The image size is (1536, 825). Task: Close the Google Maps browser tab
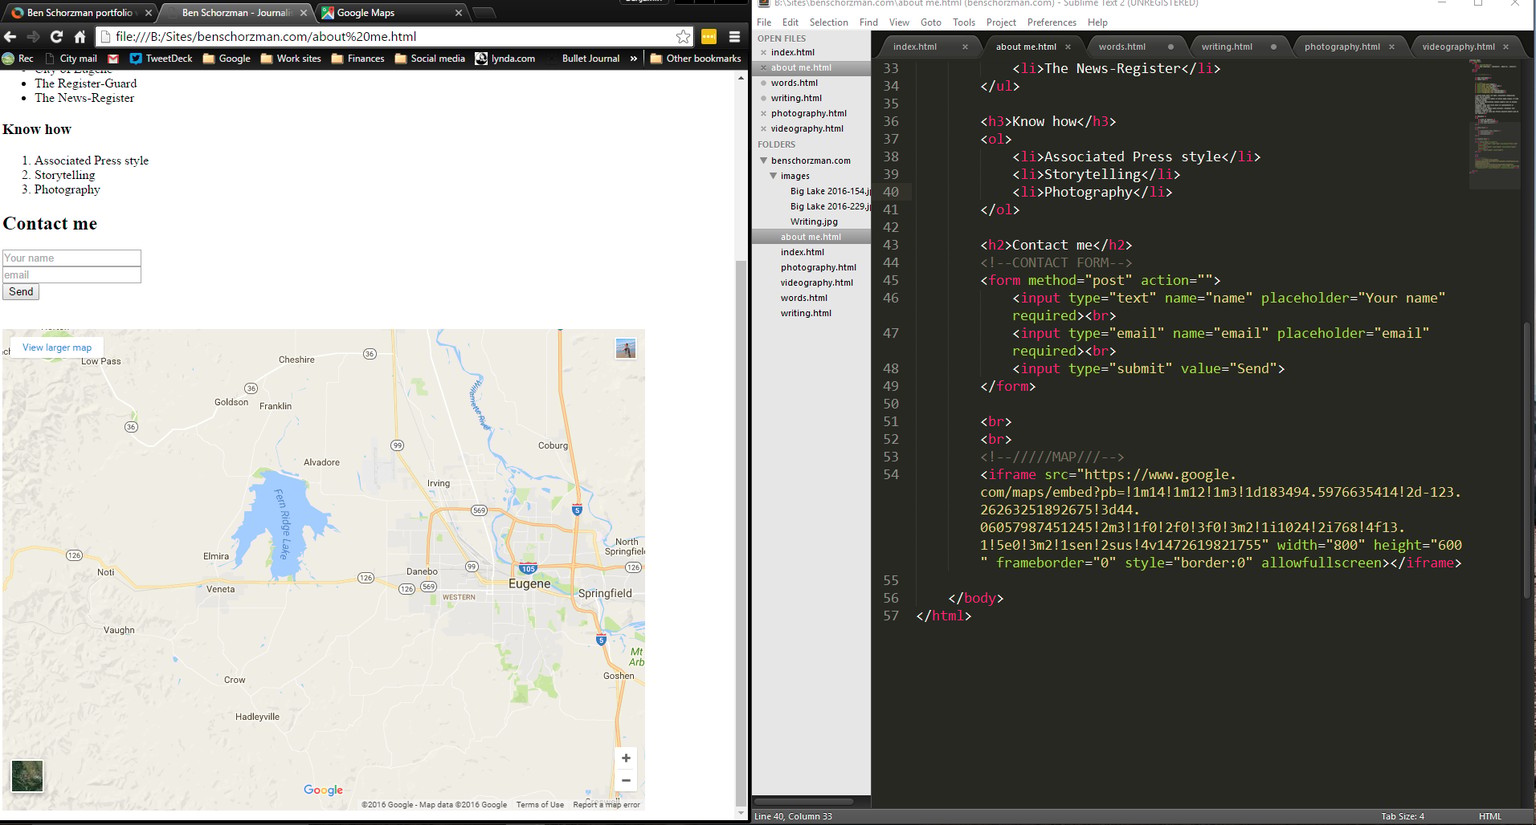[x=458, y=13]
